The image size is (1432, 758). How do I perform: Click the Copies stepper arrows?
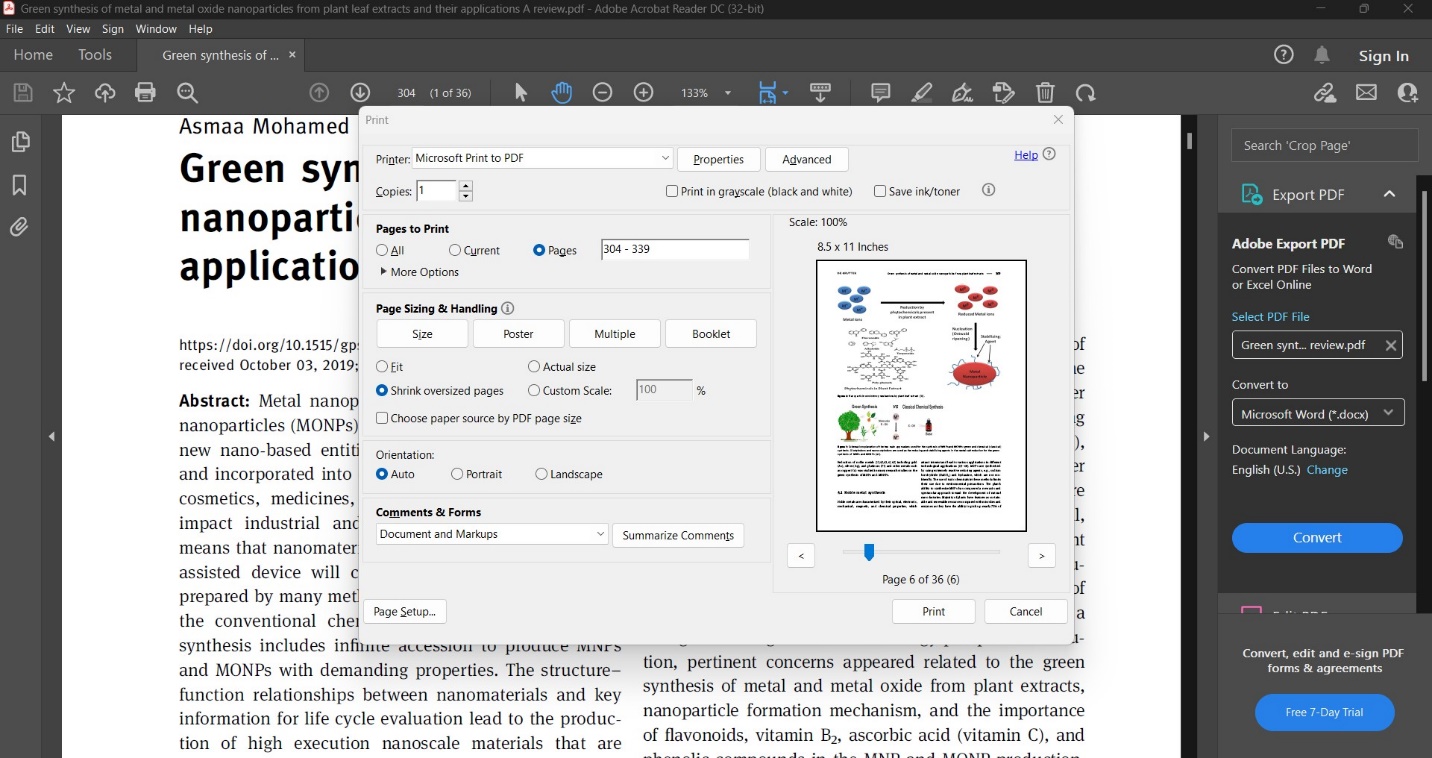(466, 191)
